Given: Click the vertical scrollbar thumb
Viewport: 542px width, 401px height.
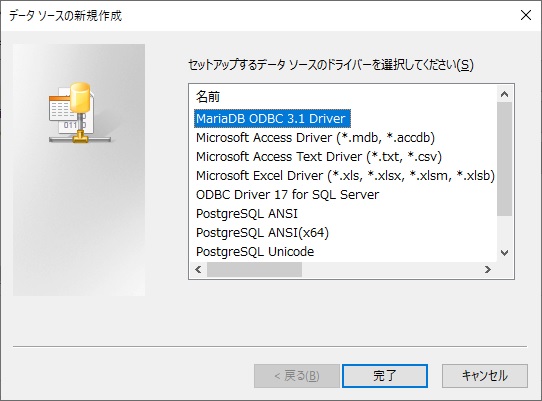Looking at the screenshot, I should tap(504, 159).
